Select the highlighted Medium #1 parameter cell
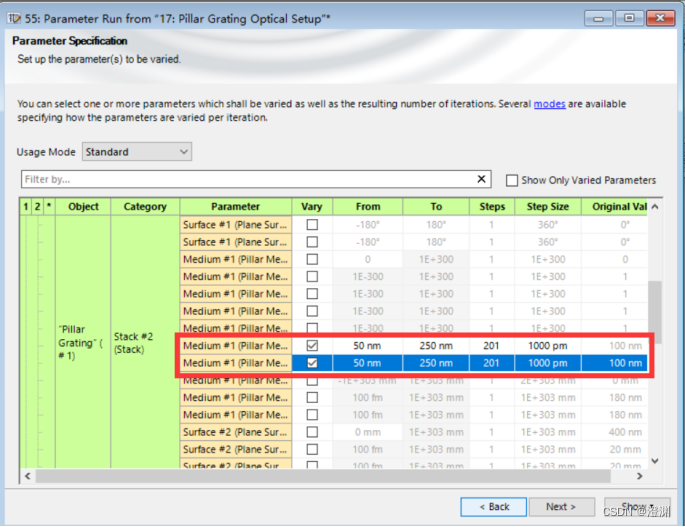 (235, 363)
